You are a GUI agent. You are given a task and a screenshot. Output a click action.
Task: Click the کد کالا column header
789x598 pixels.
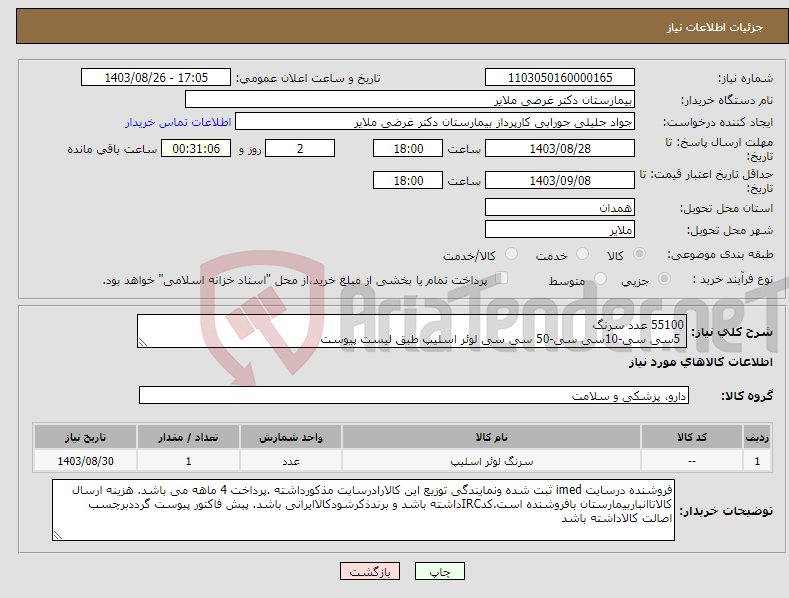pos(692,437)
